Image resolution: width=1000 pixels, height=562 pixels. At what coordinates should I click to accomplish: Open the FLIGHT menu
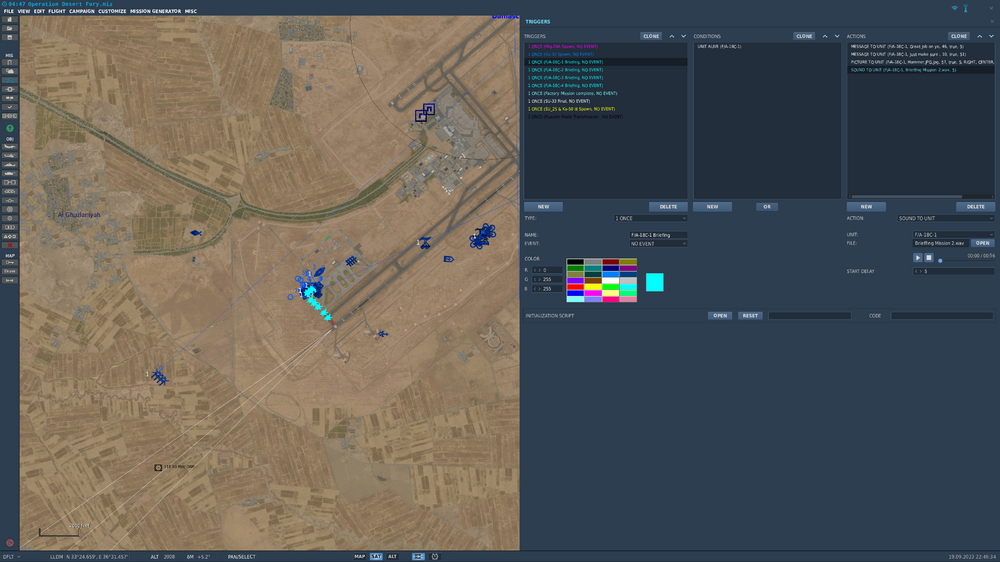[x=57, y=11]
